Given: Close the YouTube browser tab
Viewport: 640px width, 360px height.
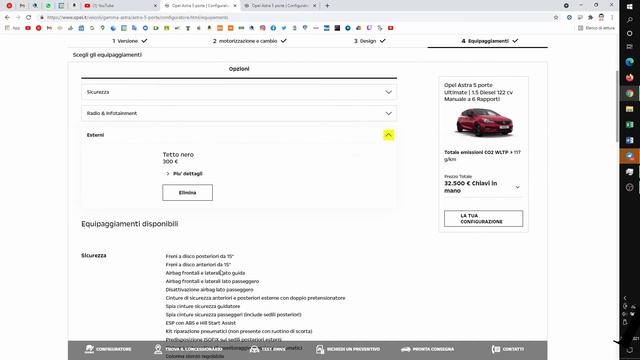Looking at the screenshot, I should pyautogui.click(x=155, y=6).
